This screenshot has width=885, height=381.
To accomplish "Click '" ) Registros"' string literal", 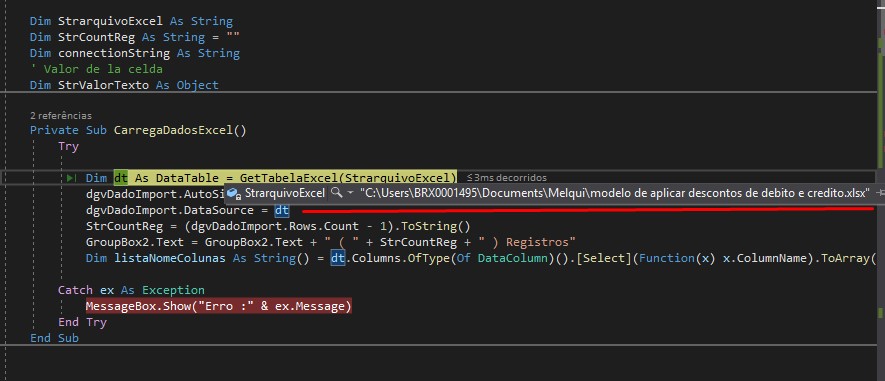I will coord(528,243).
